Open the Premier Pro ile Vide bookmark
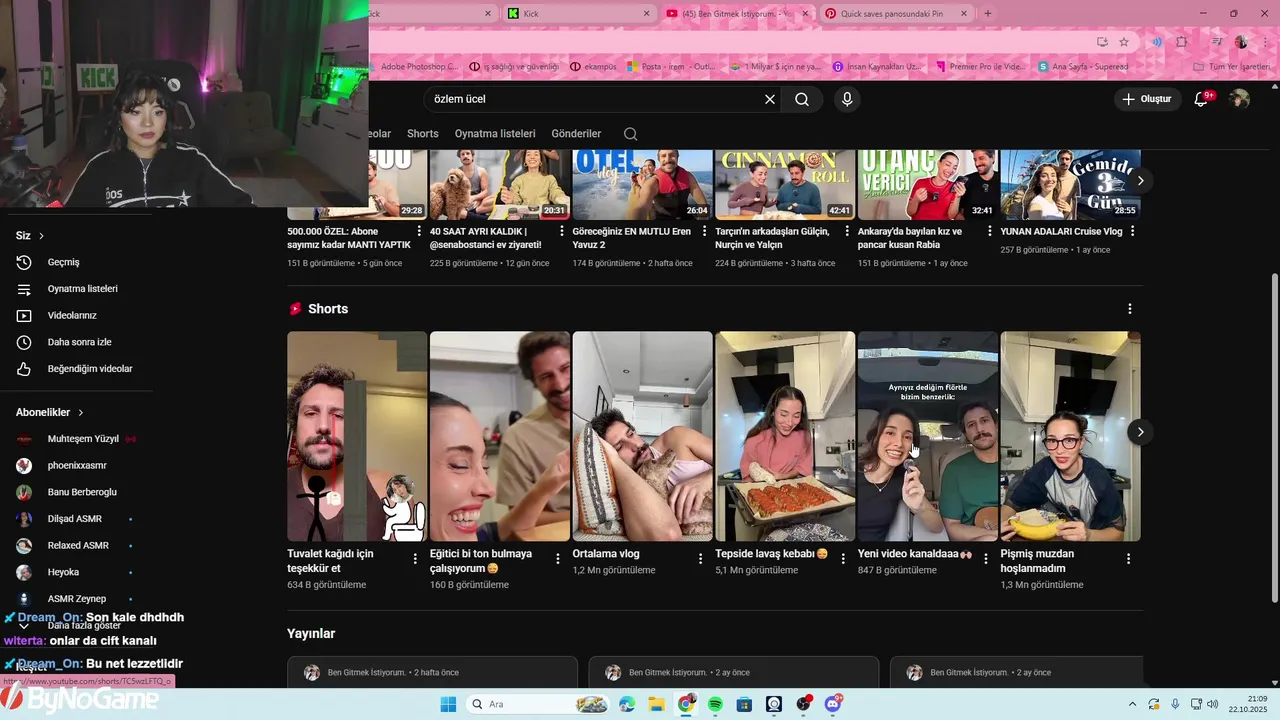 tap(980, 67)
